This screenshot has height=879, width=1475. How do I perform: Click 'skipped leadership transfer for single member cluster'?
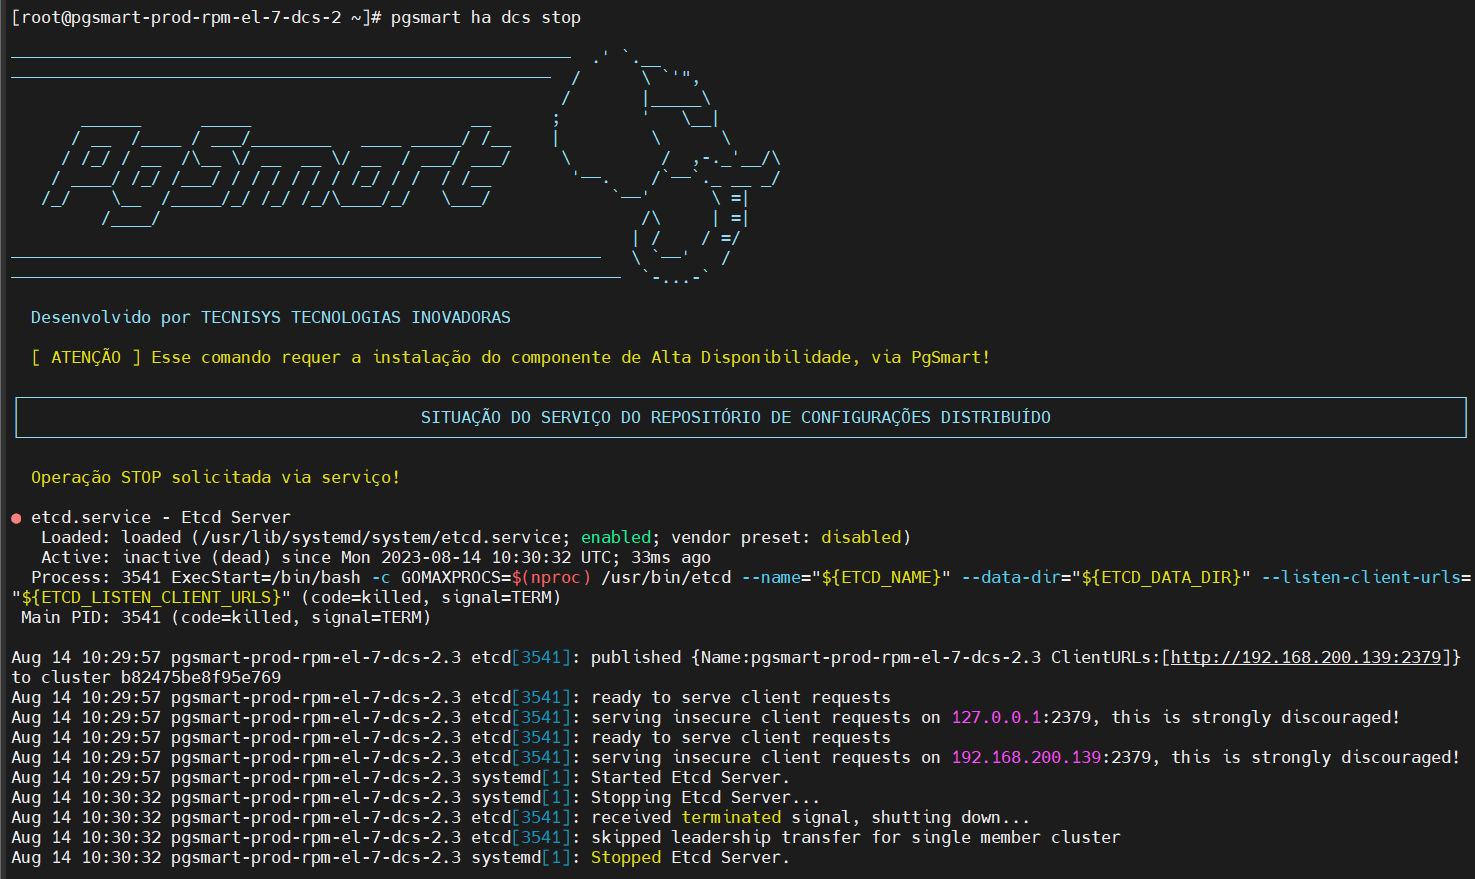coord(856,837)
